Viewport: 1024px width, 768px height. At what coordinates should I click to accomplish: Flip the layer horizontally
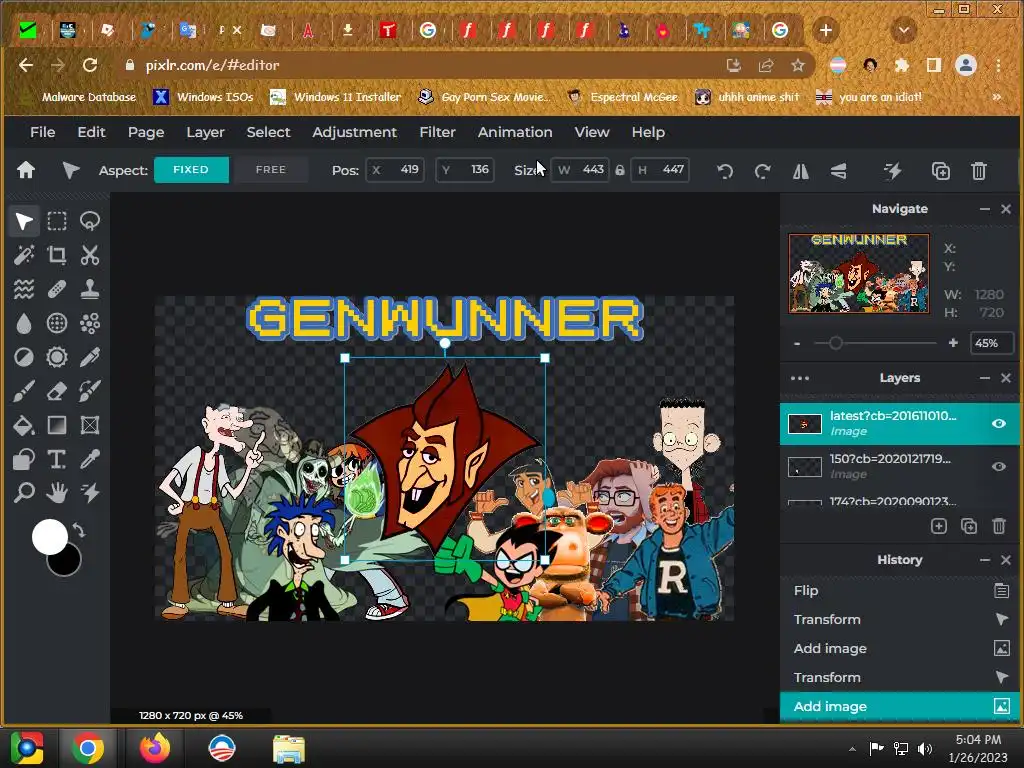[801, 171]
